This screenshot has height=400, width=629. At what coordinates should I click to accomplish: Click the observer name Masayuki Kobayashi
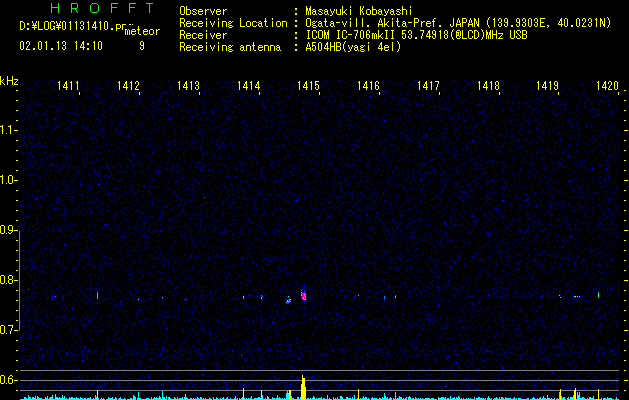pyautogui.click(x=359, y=11)
